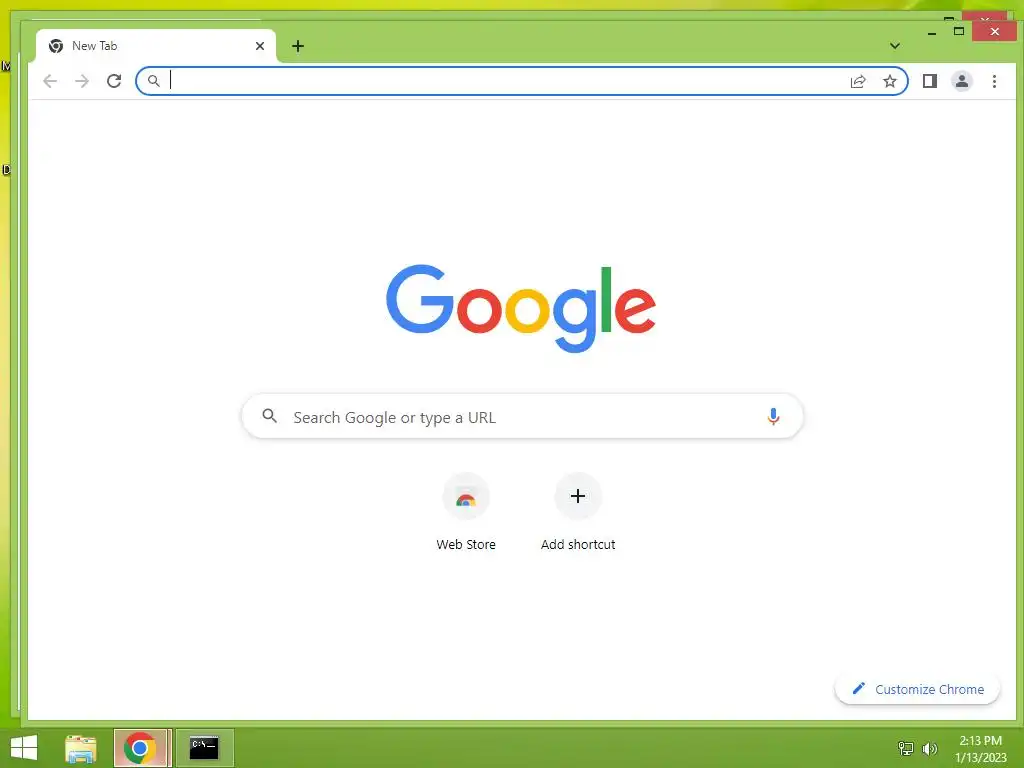
Task: Open the Chrome side panel
Action: (929, 81)
